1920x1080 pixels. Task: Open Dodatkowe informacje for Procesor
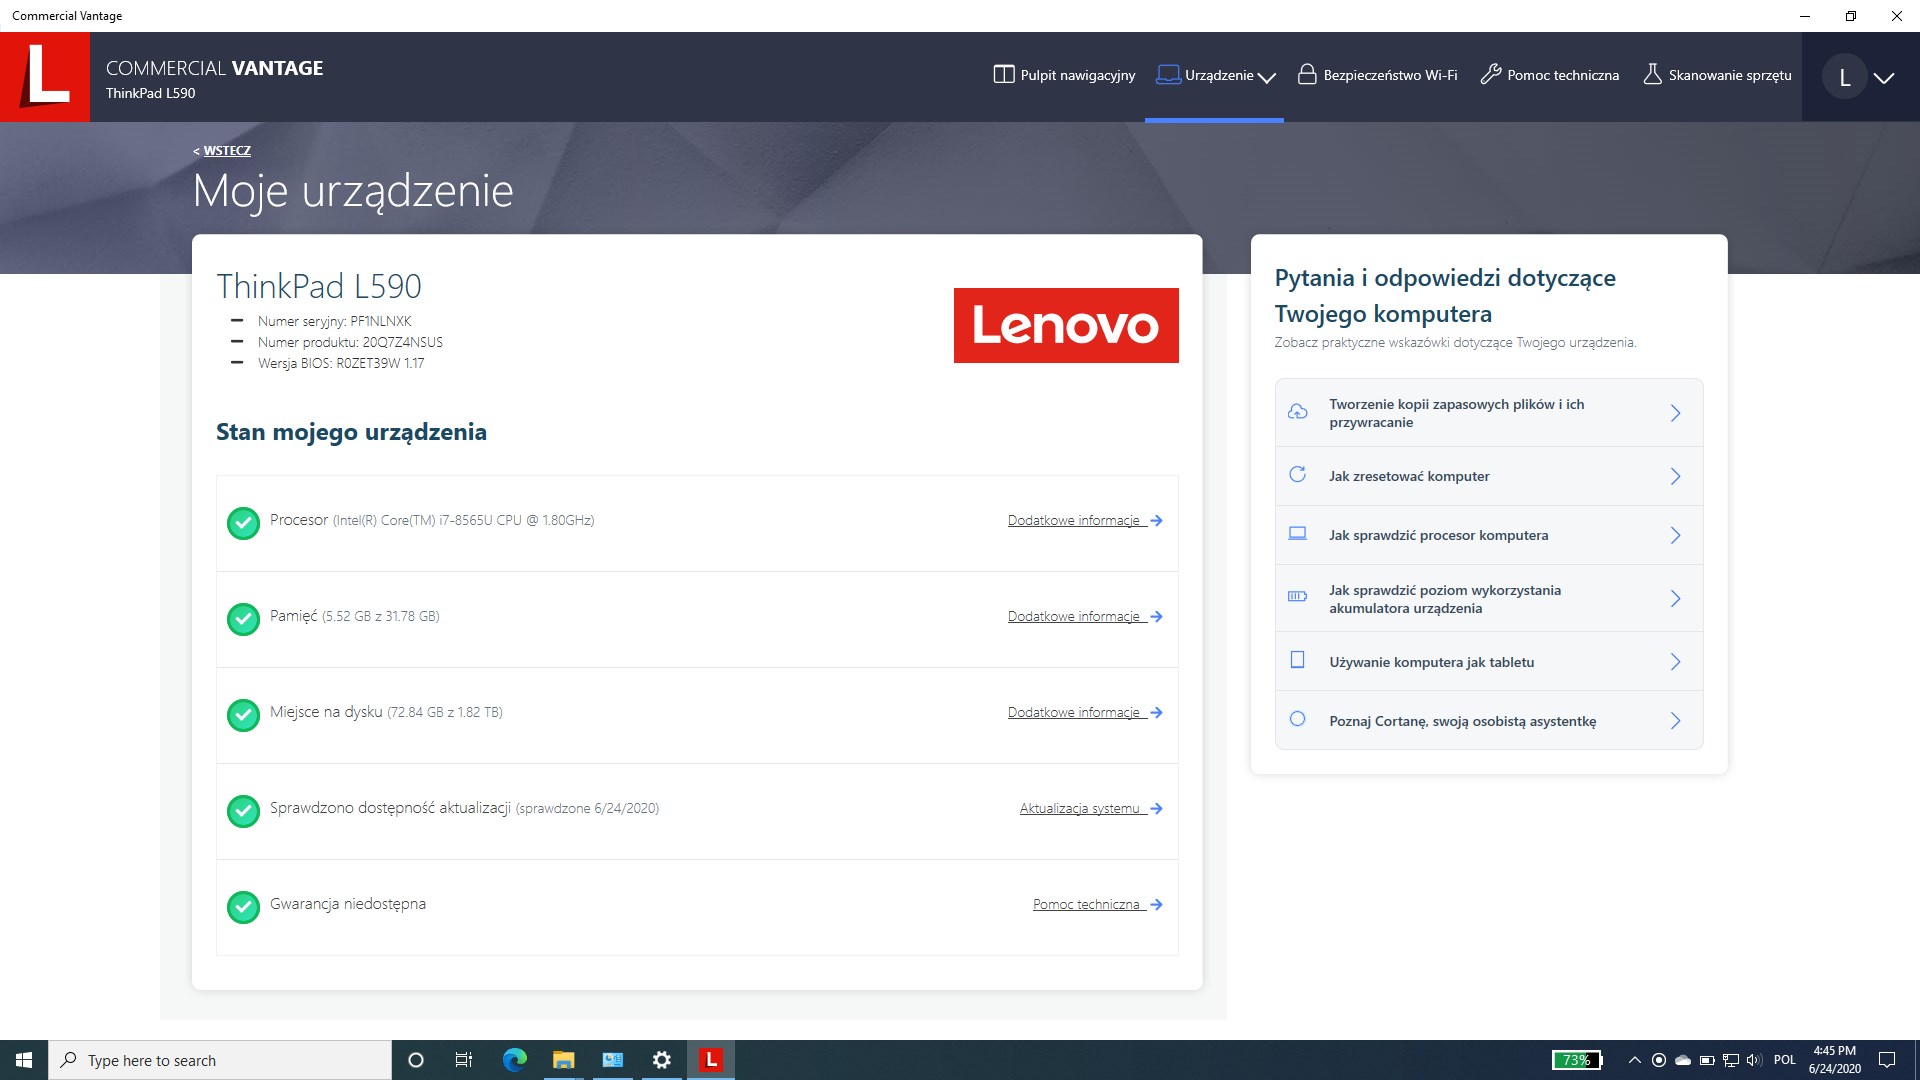coord(1085,520)
